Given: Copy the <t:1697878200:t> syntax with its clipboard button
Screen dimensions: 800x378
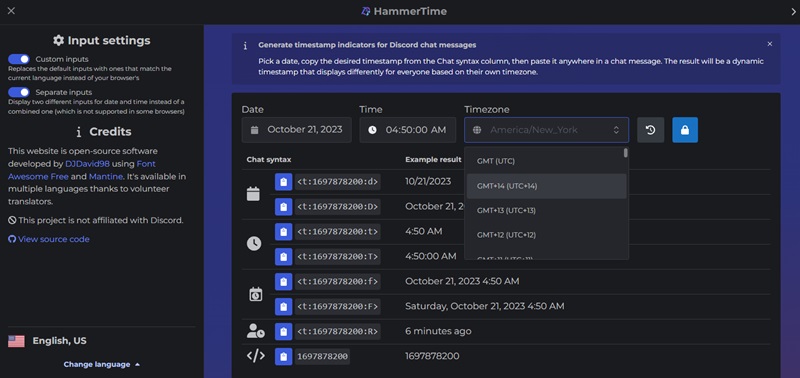Looking at the screenshot, I should (283, 232).
